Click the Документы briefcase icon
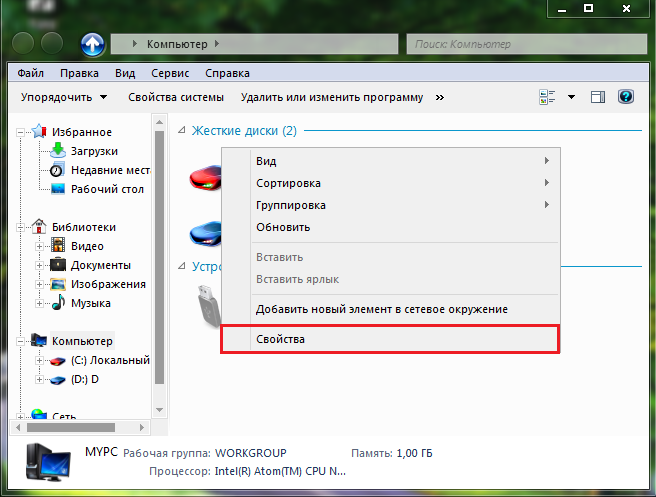The width and height of the screenshot is (656, 497). point(58,264)
